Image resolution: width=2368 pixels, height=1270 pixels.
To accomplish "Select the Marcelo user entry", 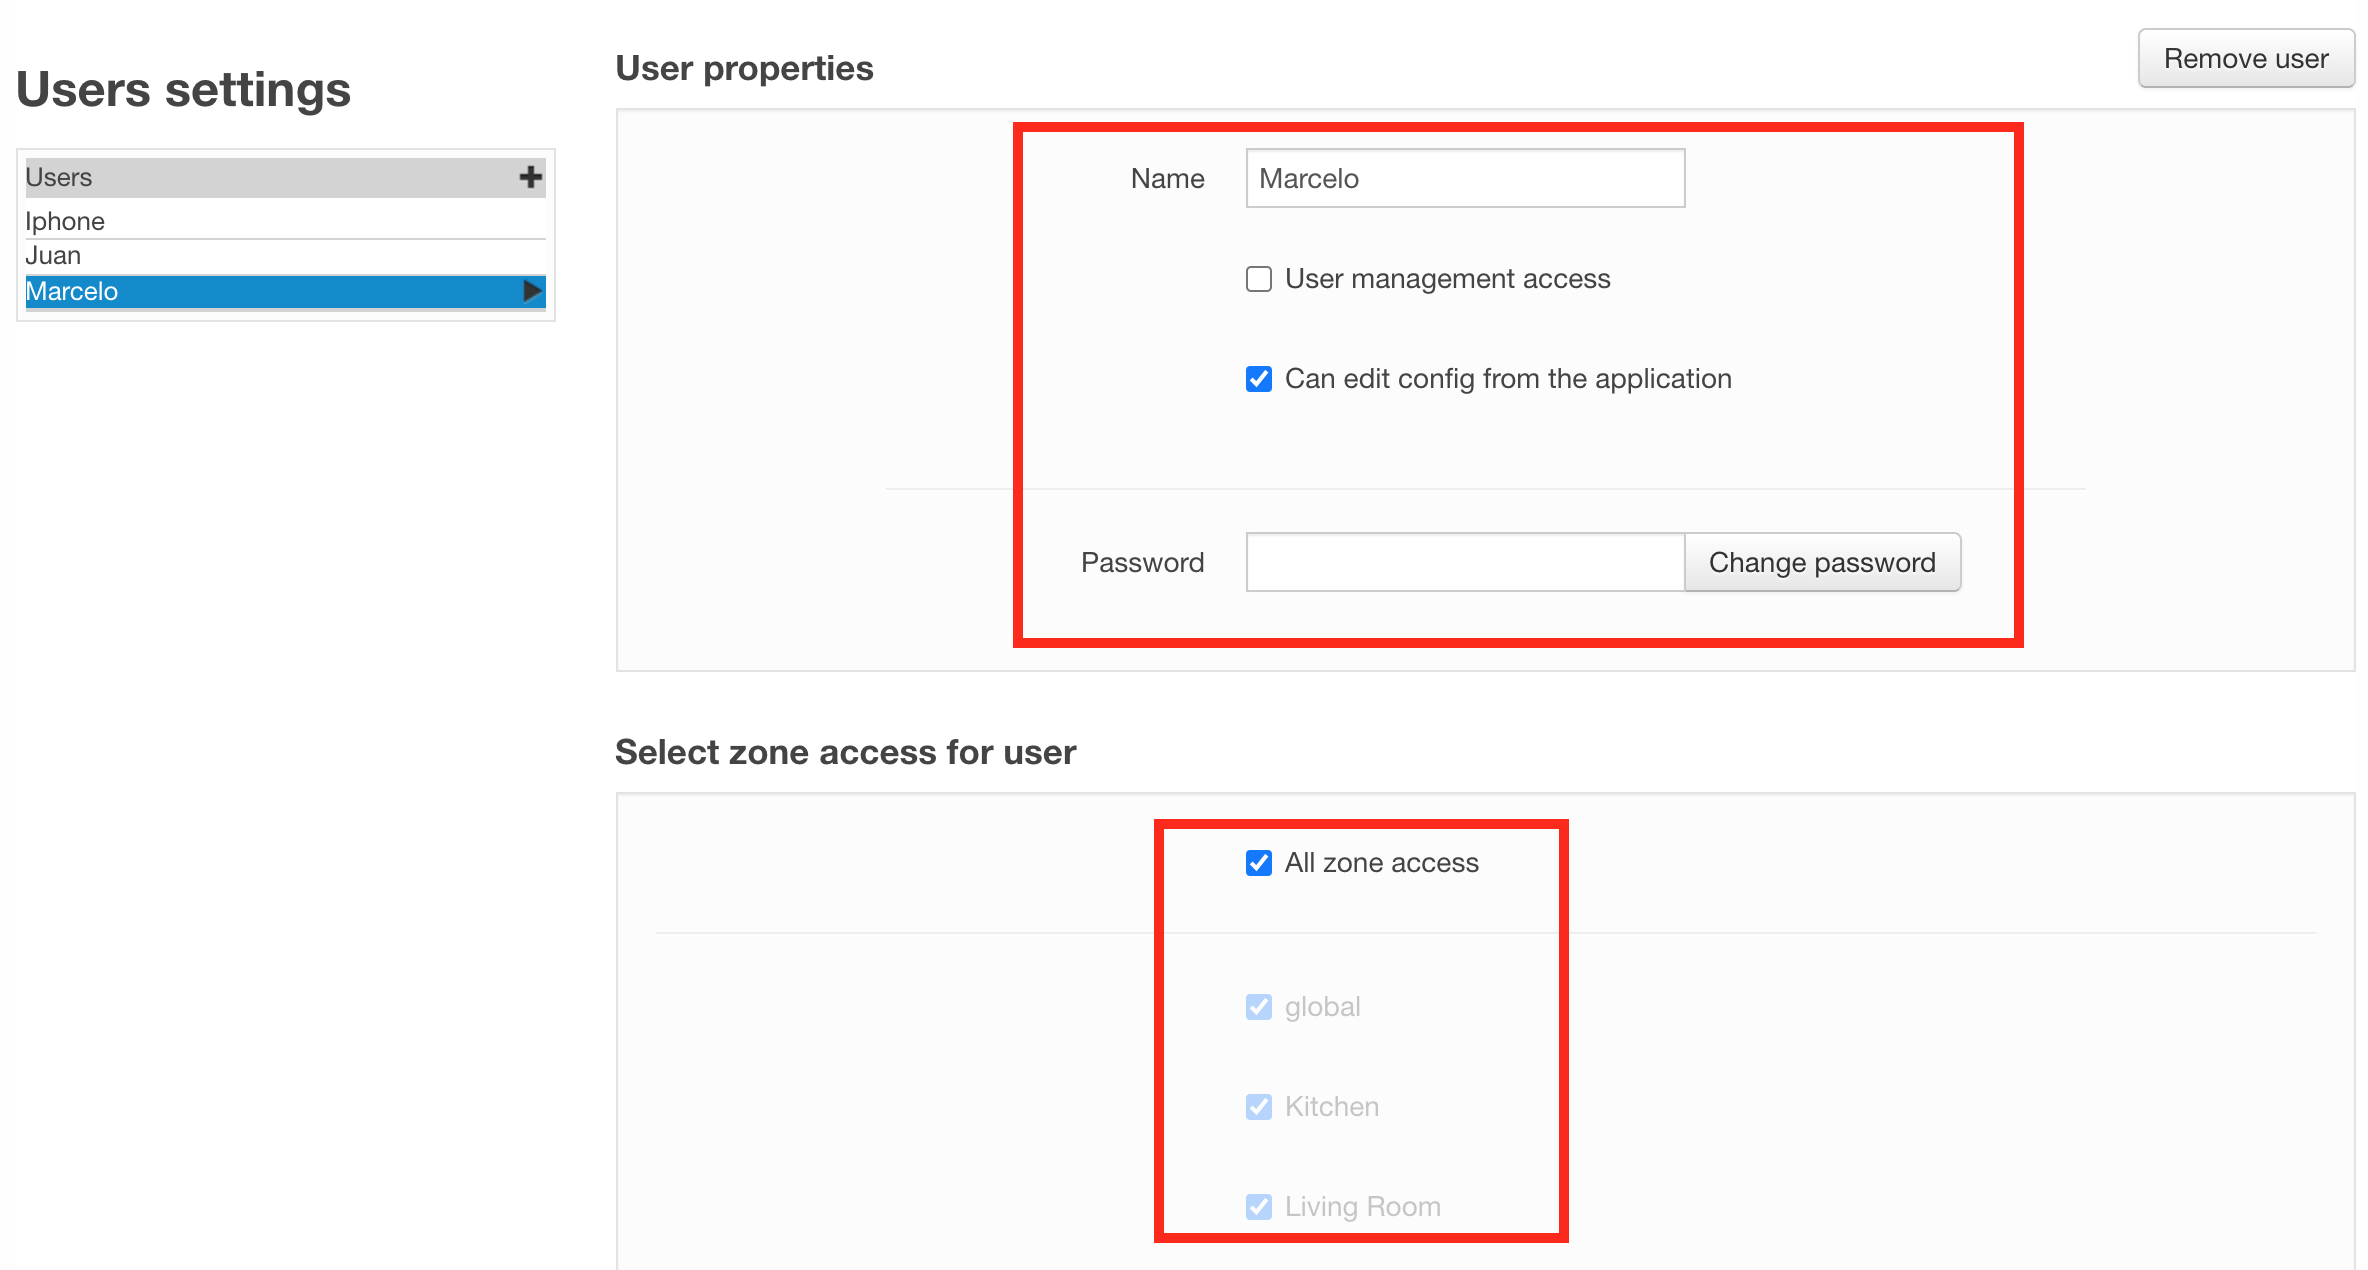I will (x=72, y=292).
